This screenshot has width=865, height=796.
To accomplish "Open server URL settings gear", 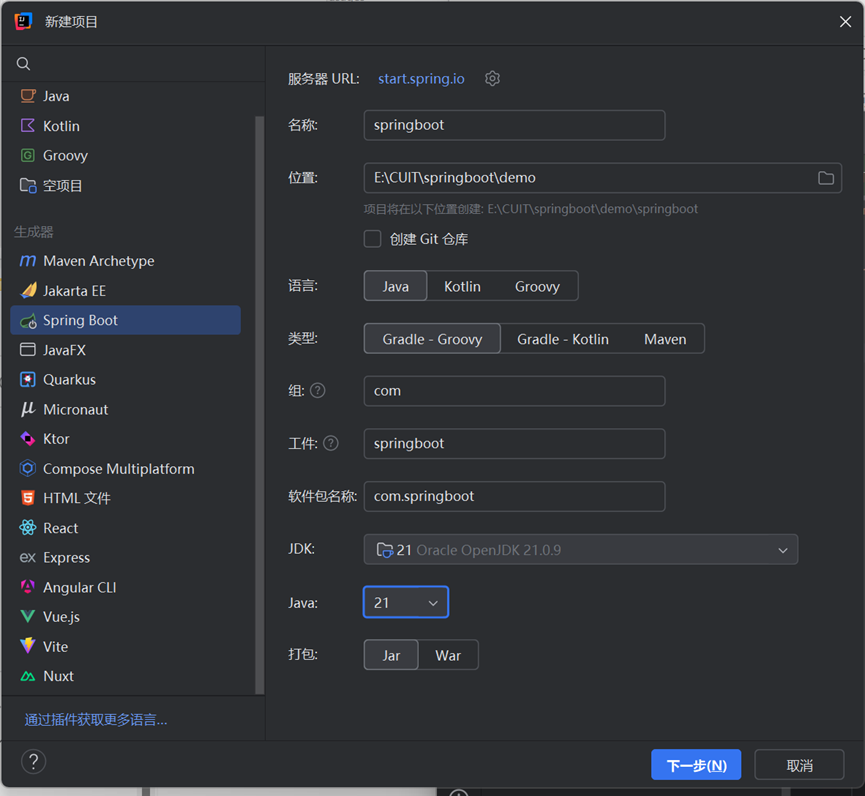I will (x=492, y=79).
